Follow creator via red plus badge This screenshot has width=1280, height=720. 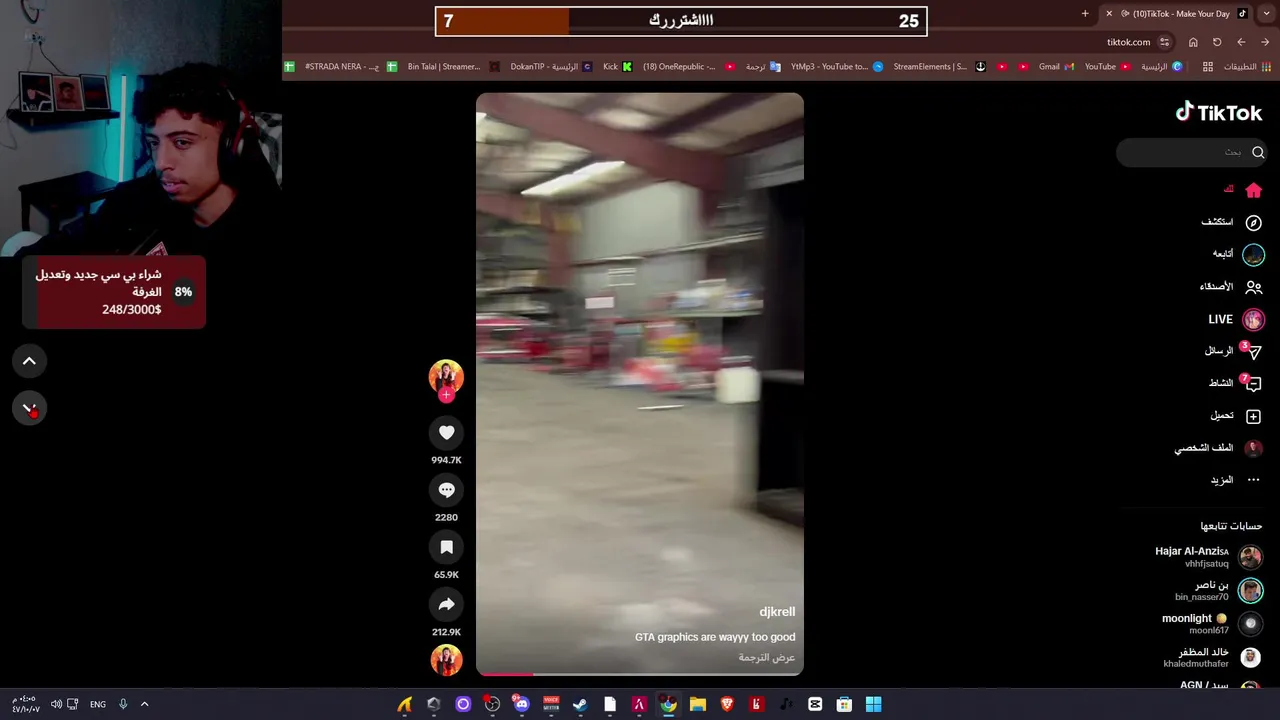446,395
